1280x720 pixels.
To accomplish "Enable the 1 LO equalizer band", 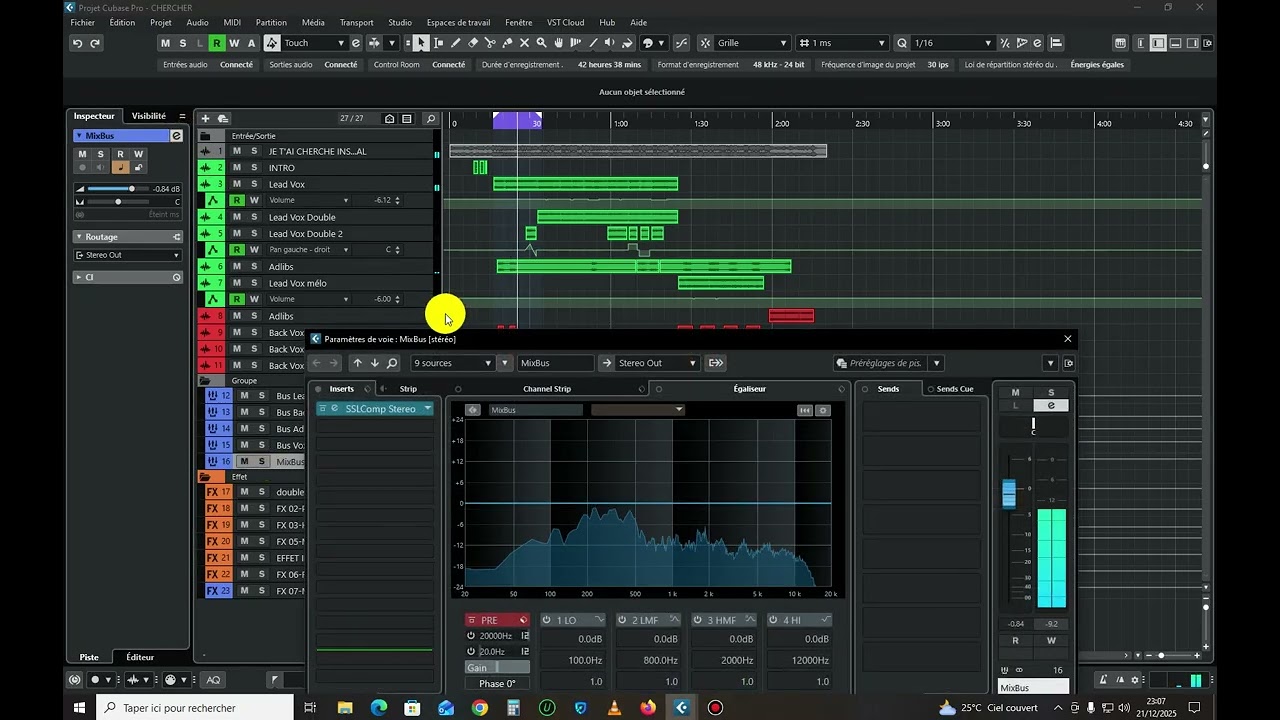I will (547, 620).
